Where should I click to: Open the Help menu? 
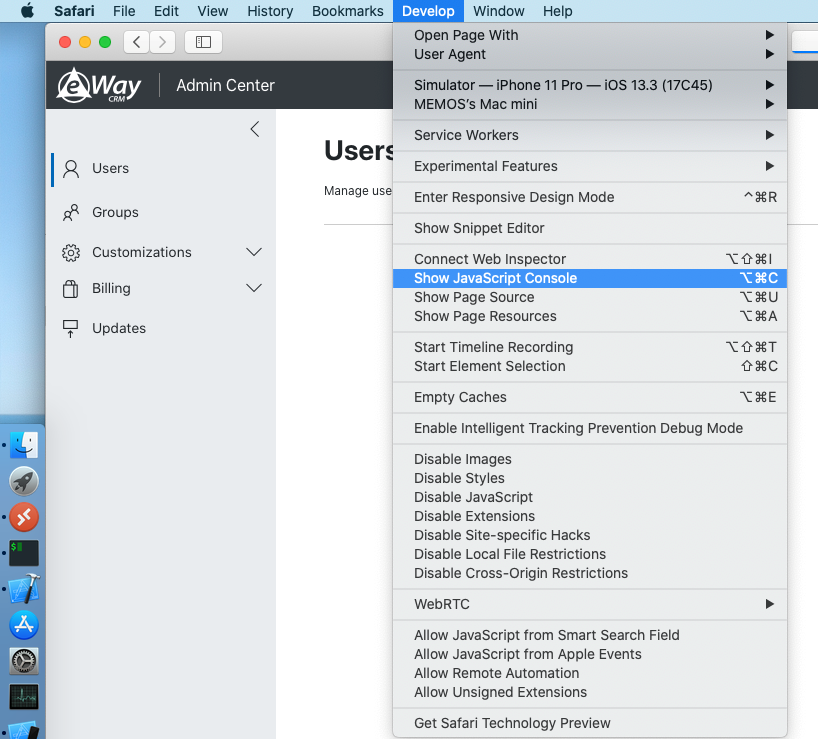pos(558,11)
